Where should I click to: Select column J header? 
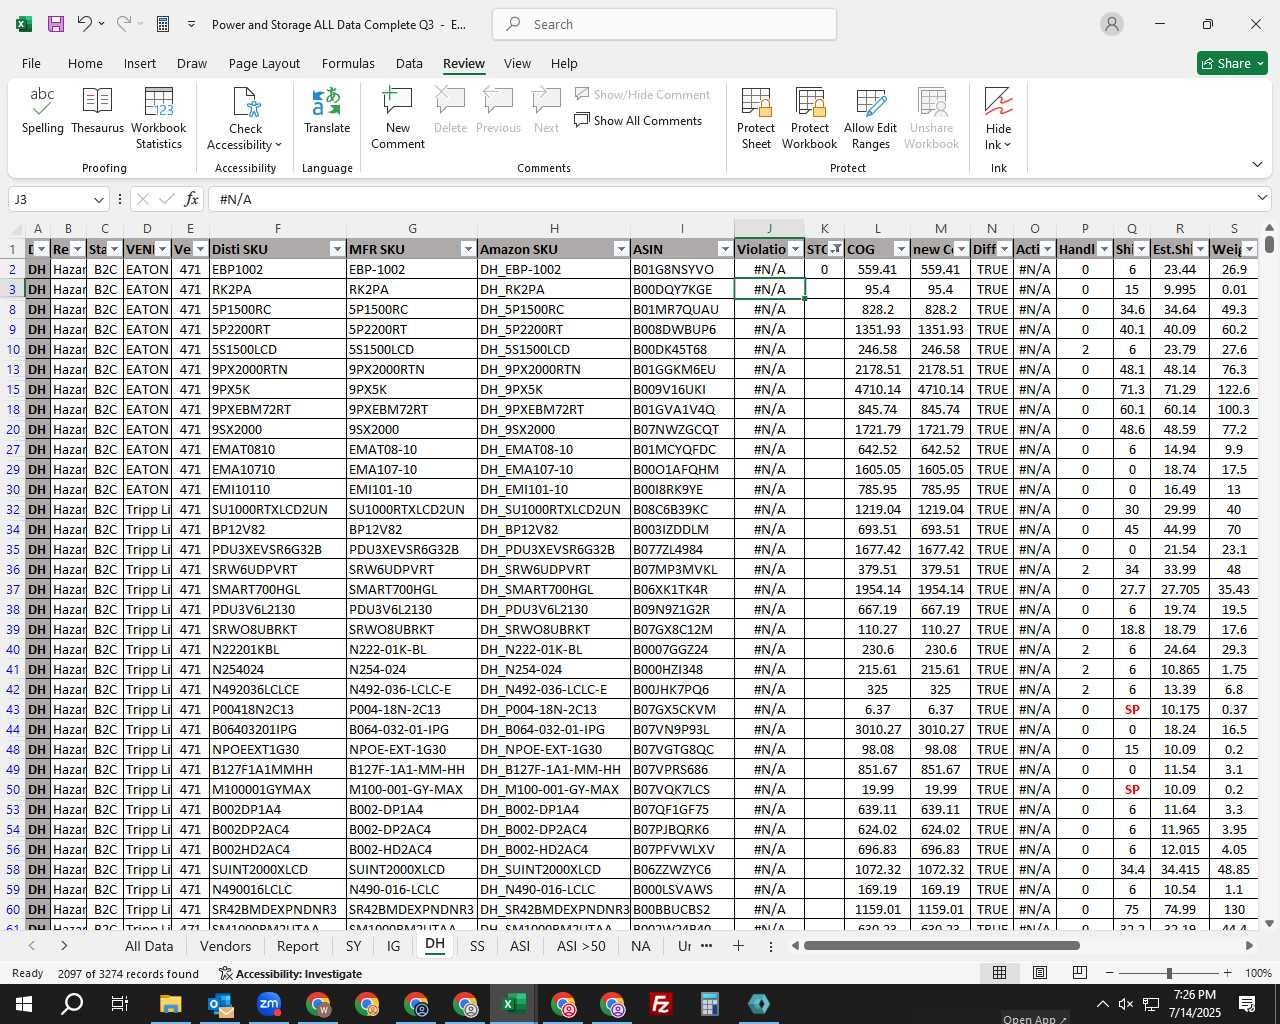coord(769,229)
